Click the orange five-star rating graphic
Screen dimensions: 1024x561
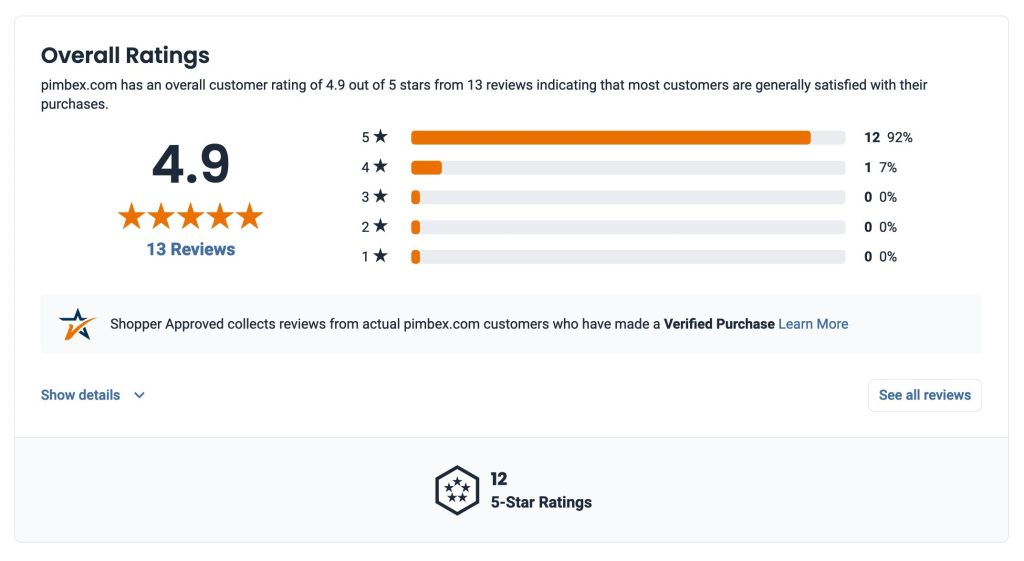coord(190,215)
